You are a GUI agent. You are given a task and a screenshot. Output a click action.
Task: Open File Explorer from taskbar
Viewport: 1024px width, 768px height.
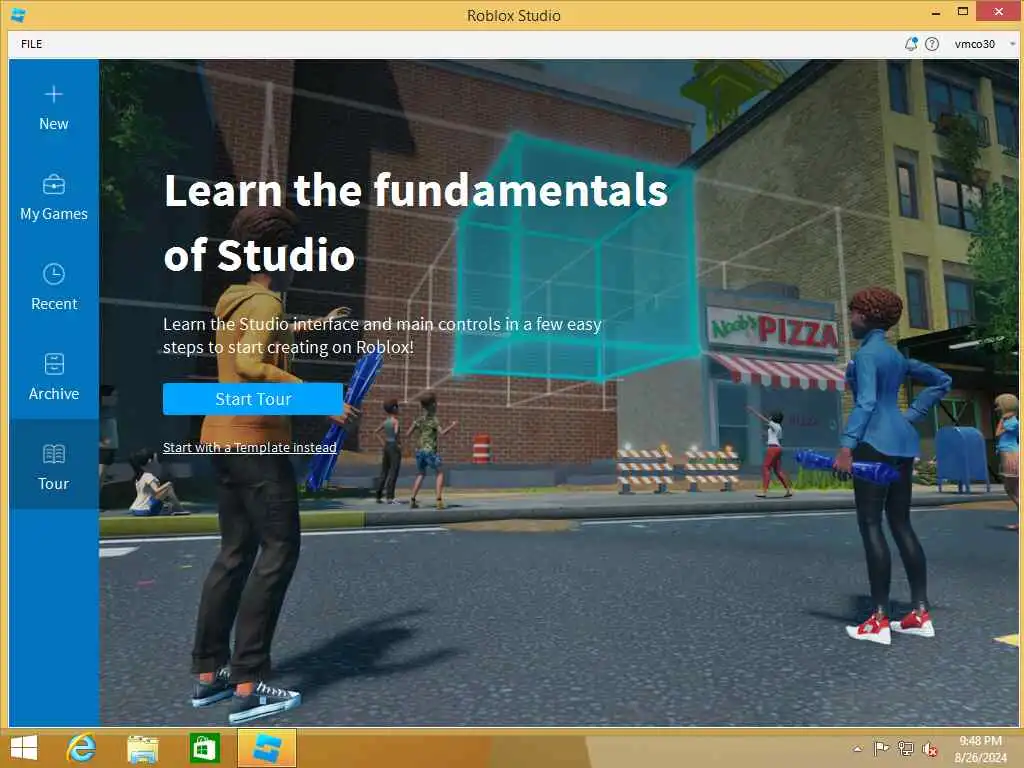(x=142, y=748)
